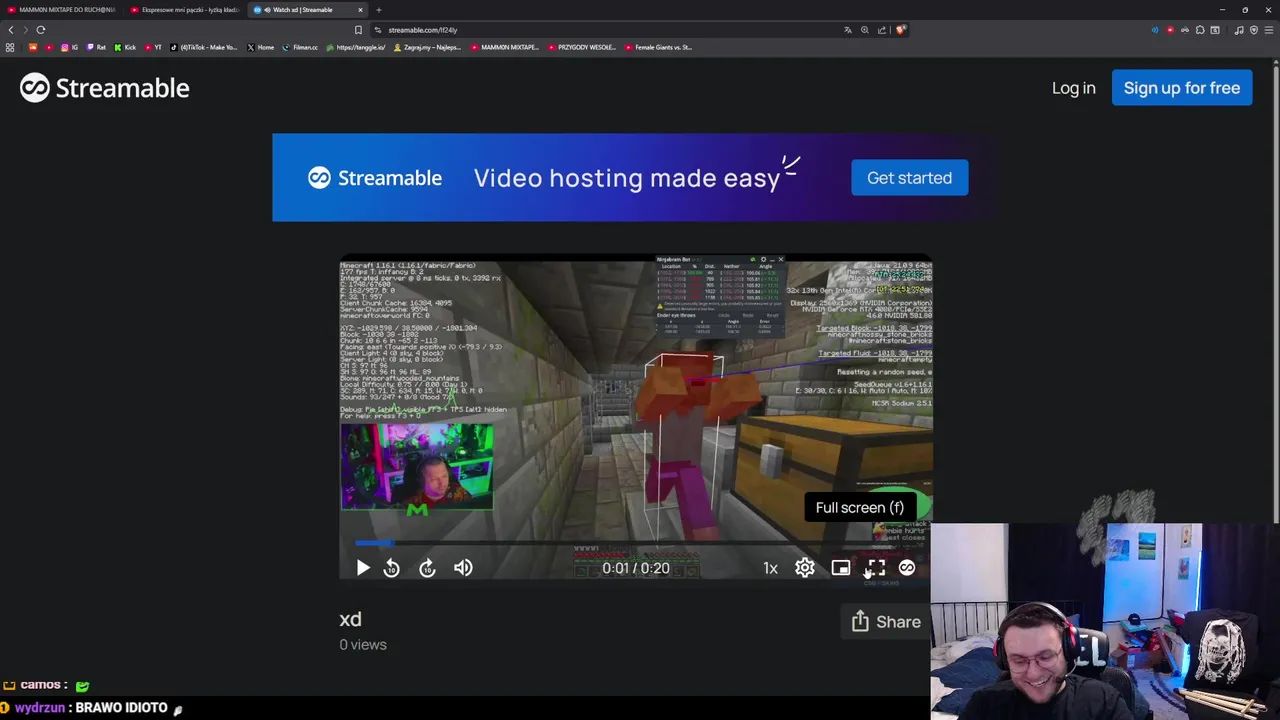Seek on the video progress bar

(x=636, y=544)
